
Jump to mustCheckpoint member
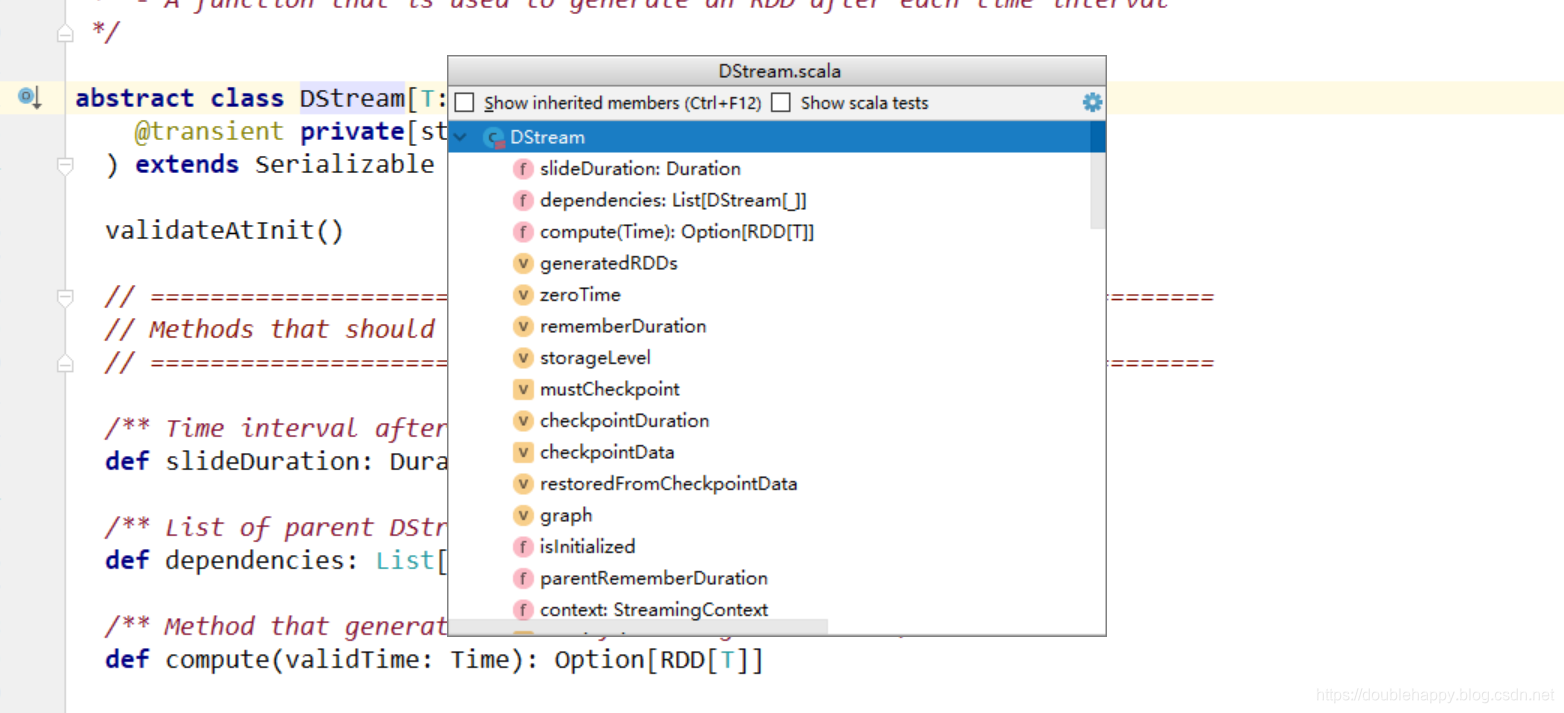(609, 390)
